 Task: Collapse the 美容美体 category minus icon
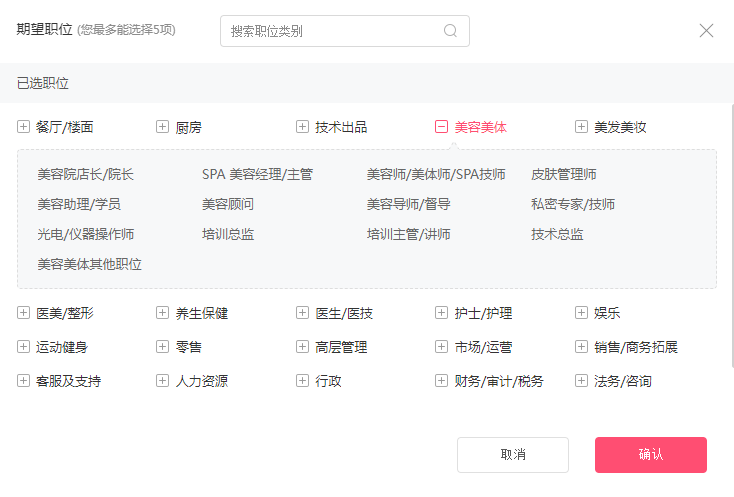[441, 127]
